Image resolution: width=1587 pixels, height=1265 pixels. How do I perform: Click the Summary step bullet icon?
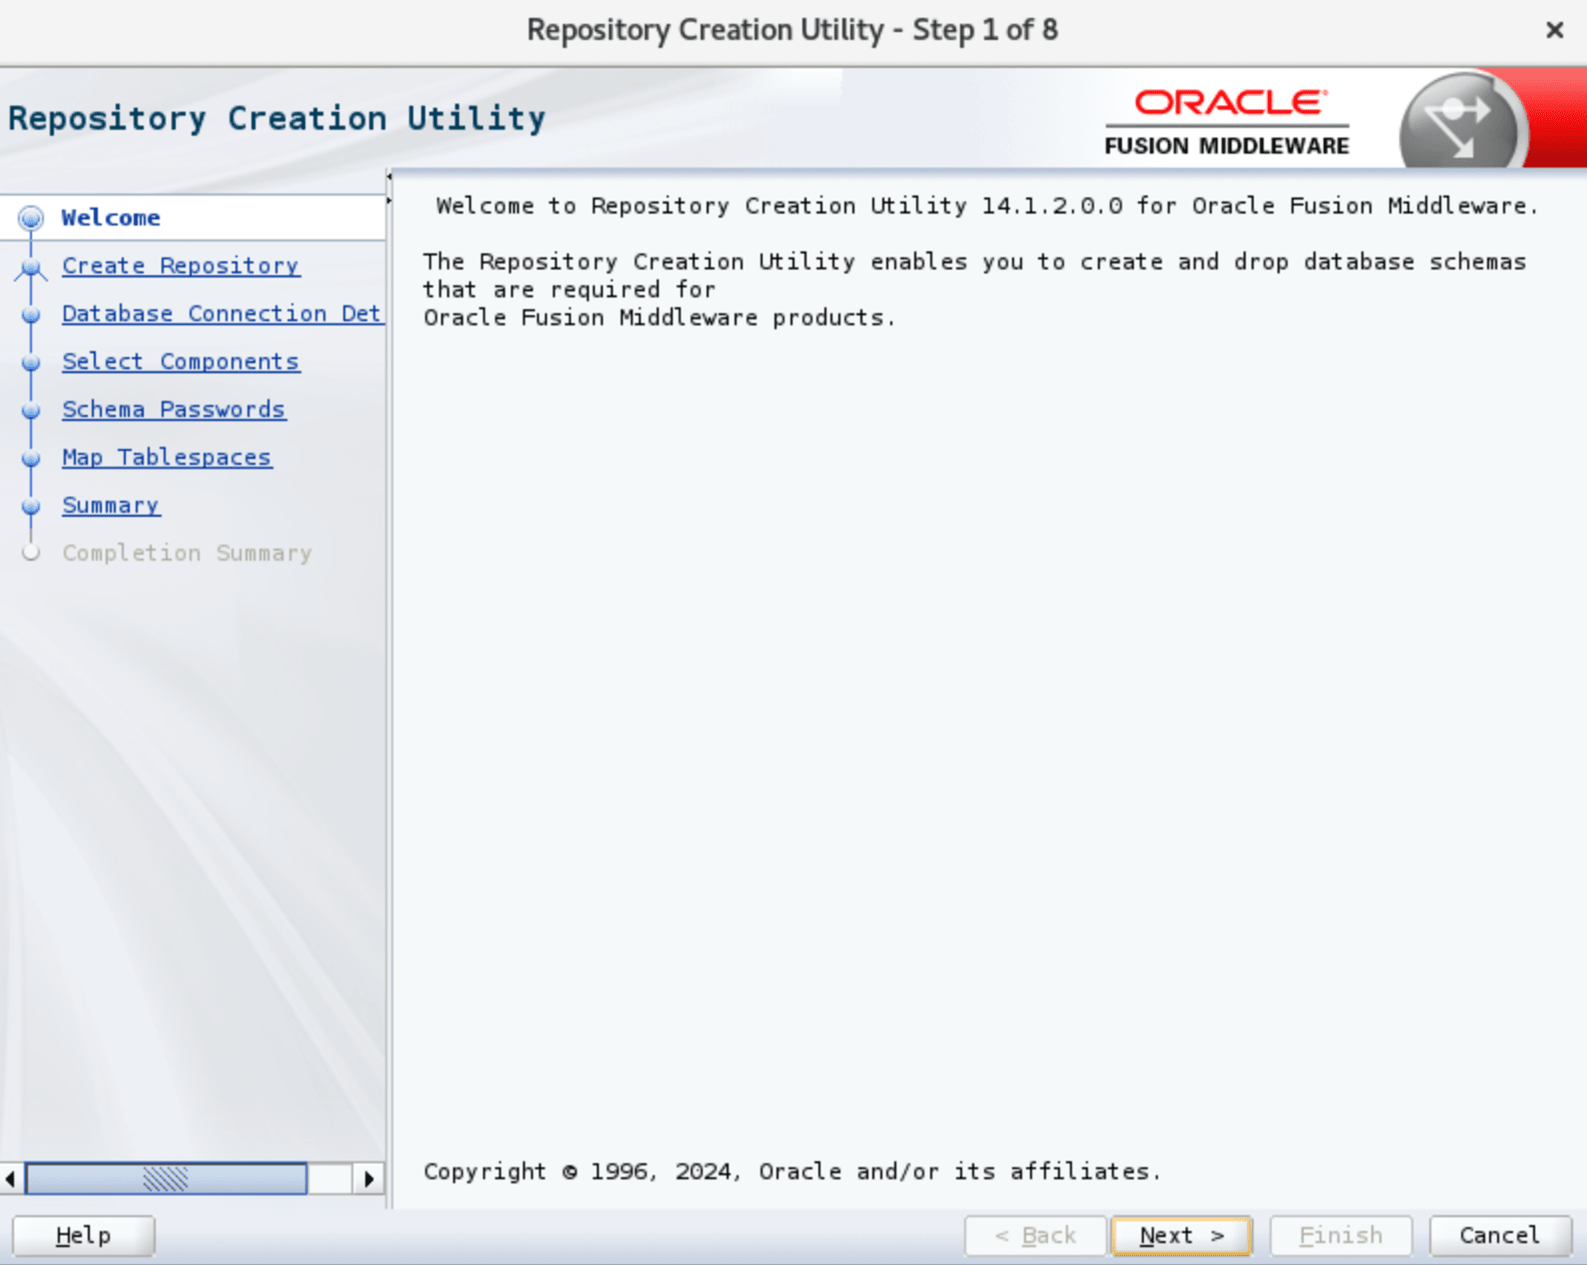31,506
